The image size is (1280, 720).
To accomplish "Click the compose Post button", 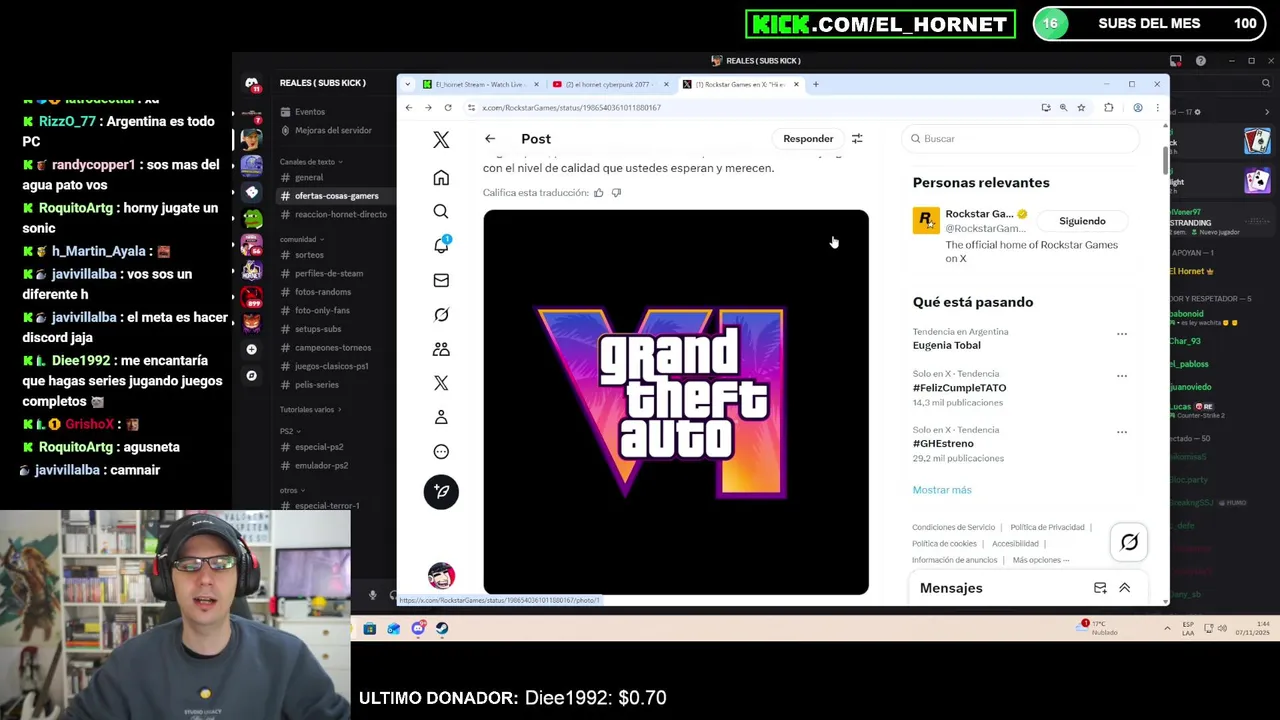I will pyautogui.click(x=441, y=491).
